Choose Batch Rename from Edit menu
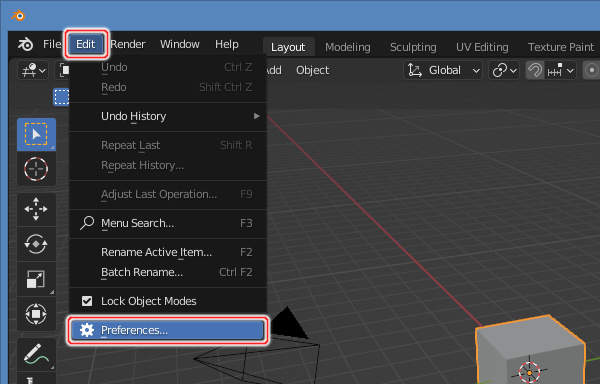The width and height of the screenshot is (600, 384). pos(168,272)
